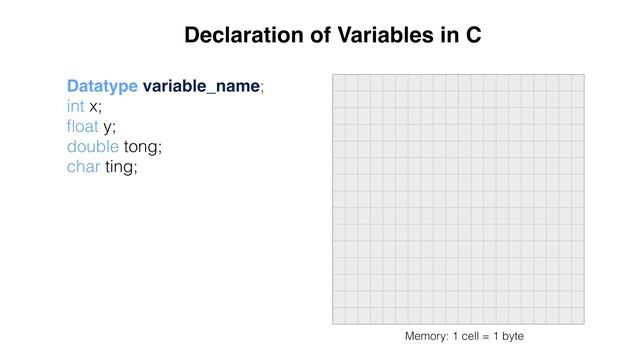Click the center of the memory grid

point(458,199)
